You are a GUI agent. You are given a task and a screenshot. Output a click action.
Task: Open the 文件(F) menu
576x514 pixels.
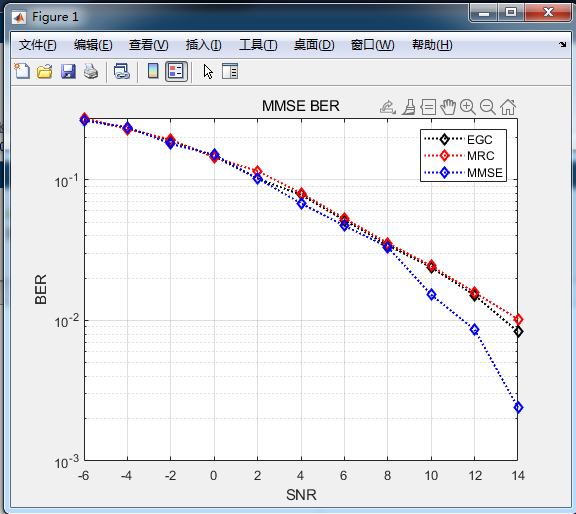coord(37,45)
